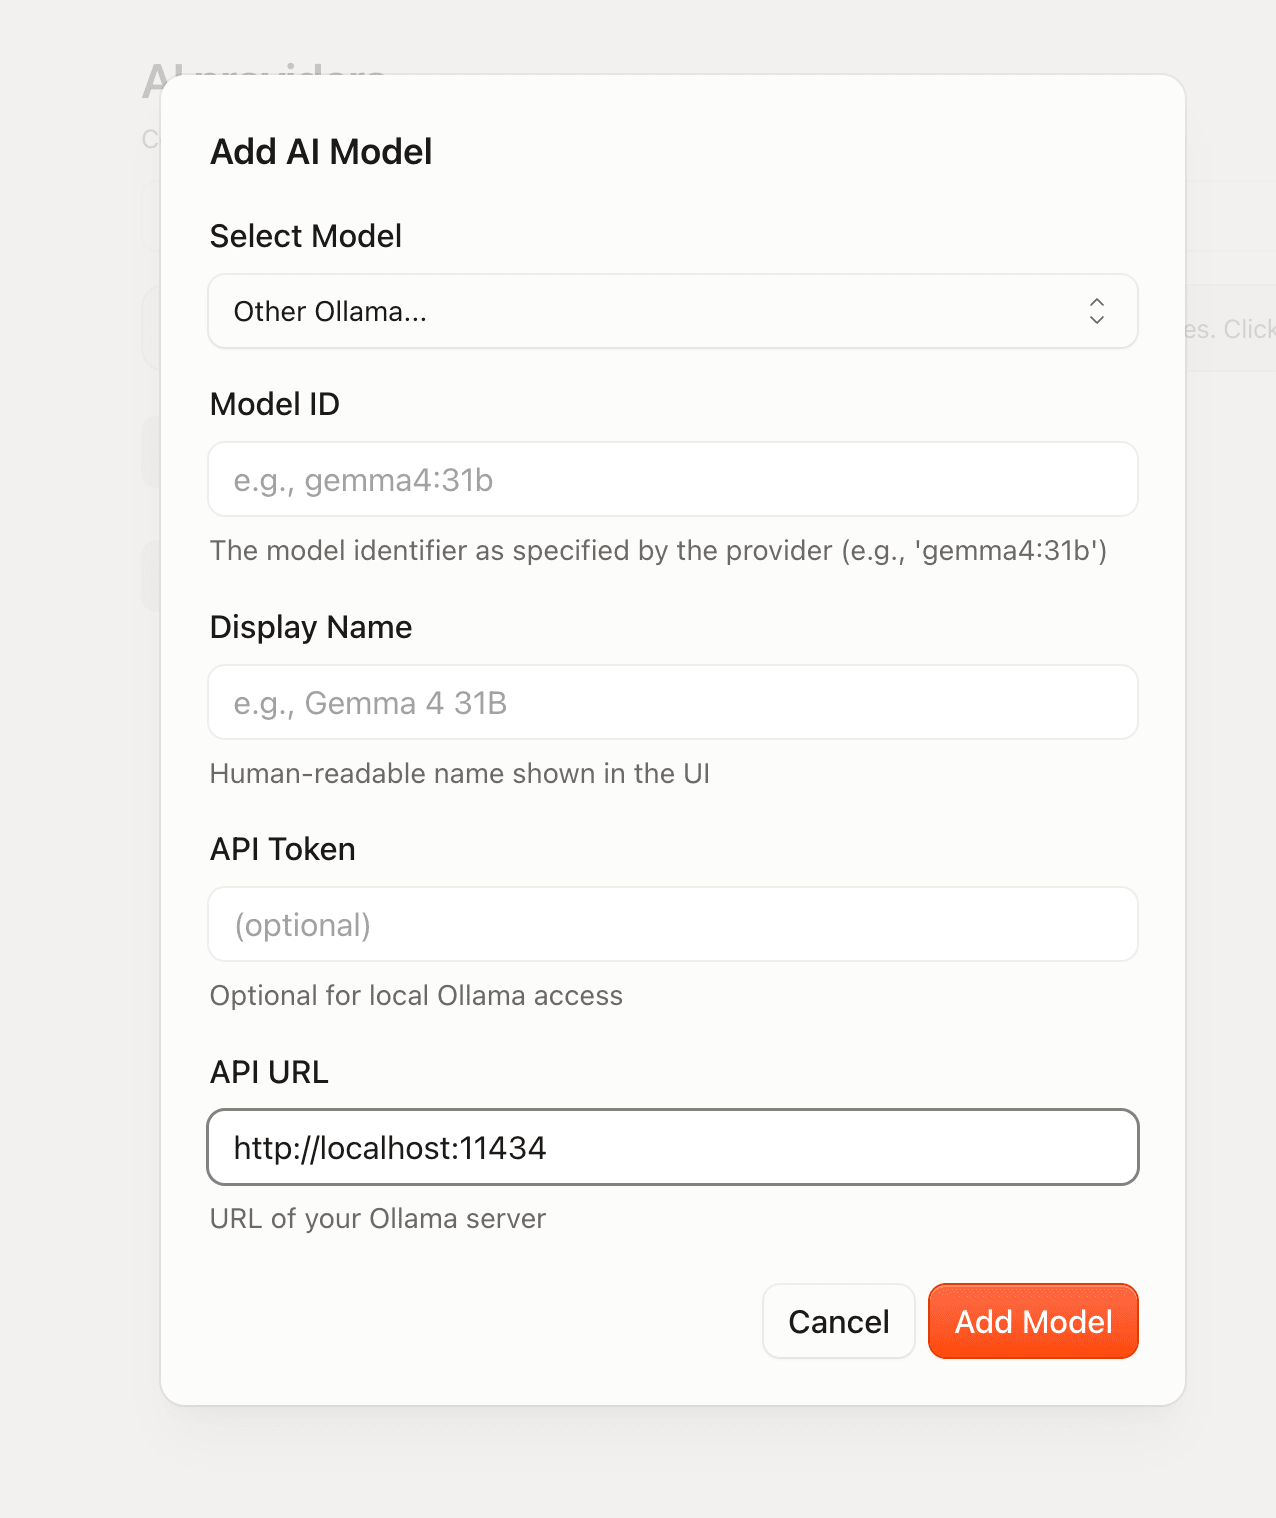Click the 'Display Name' label
The height and width of the screenshot is (1518, 1276).
(x=311, y=627)
